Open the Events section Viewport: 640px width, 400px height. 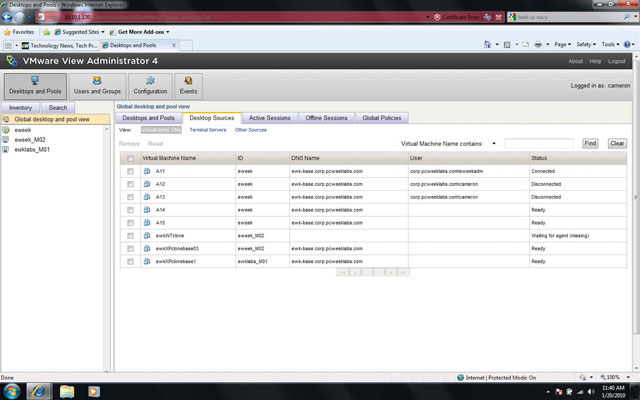(x=188, y=86)
